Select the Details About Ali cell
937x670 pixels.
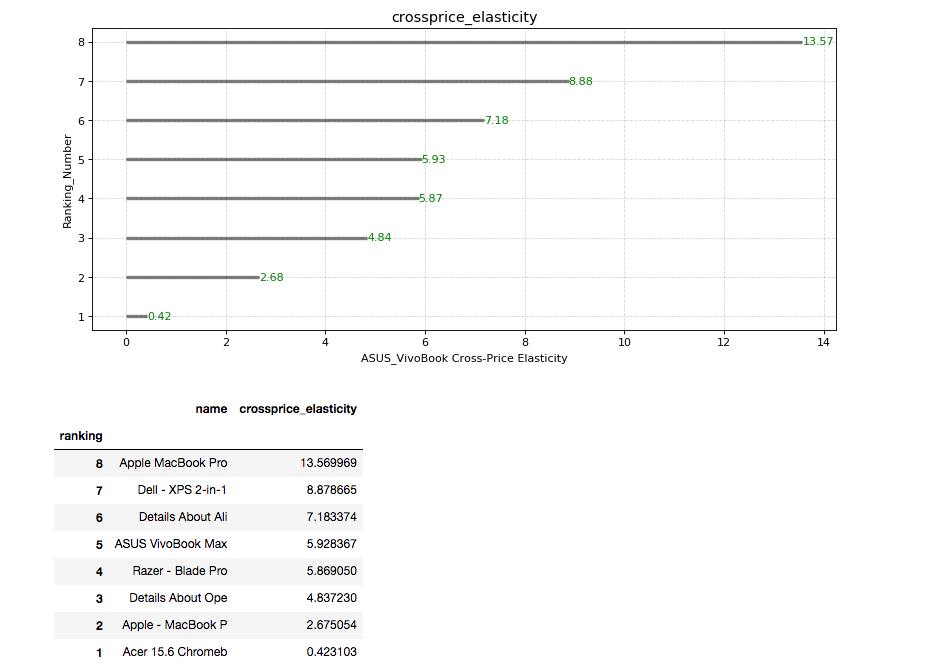[x=183, y=516]
